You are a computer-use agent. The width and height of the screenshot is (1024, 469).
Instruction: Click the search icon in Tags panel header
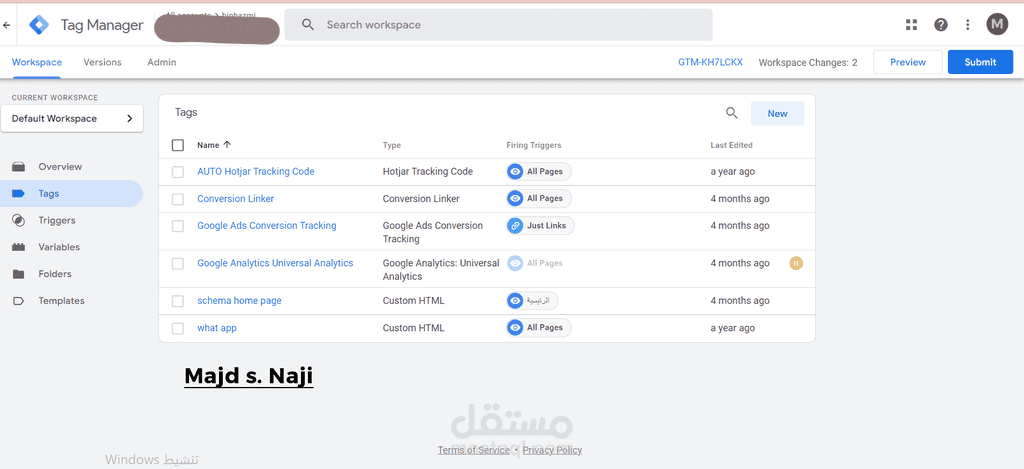coord(731,113)
